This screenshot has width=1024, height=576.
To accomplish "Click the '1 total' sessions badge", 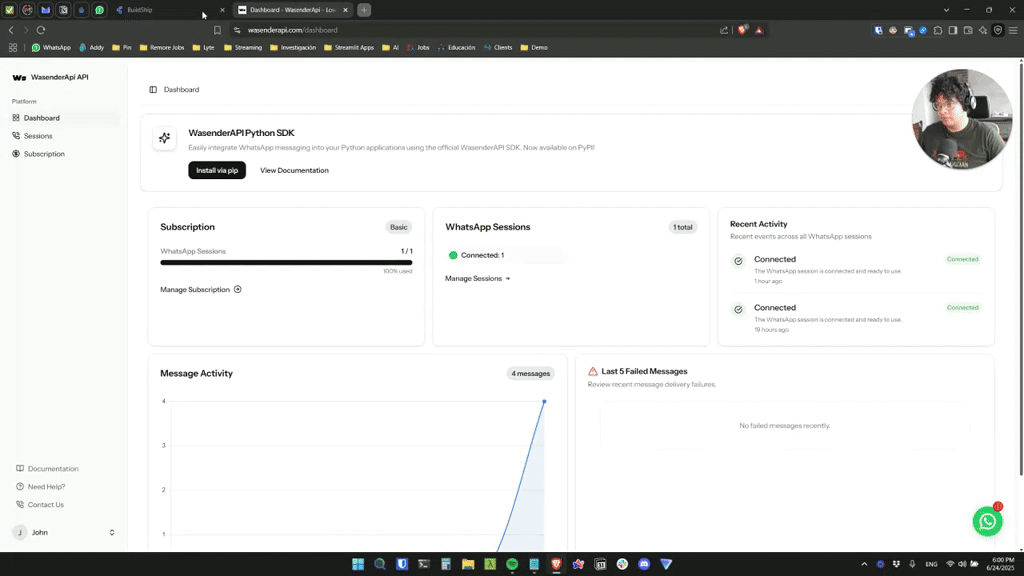I will 682,227.
